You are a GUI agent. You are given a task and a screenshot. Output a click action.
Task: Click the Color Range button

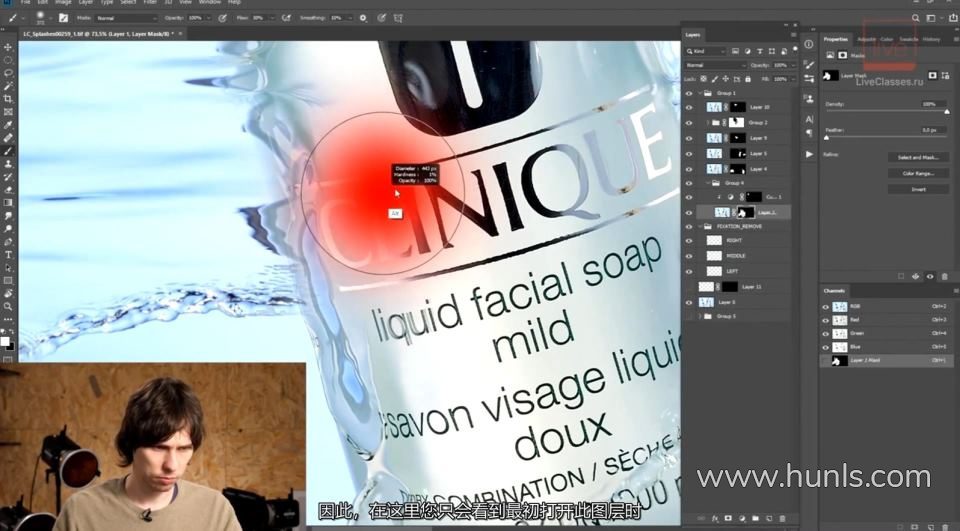(x=918, y=173)
